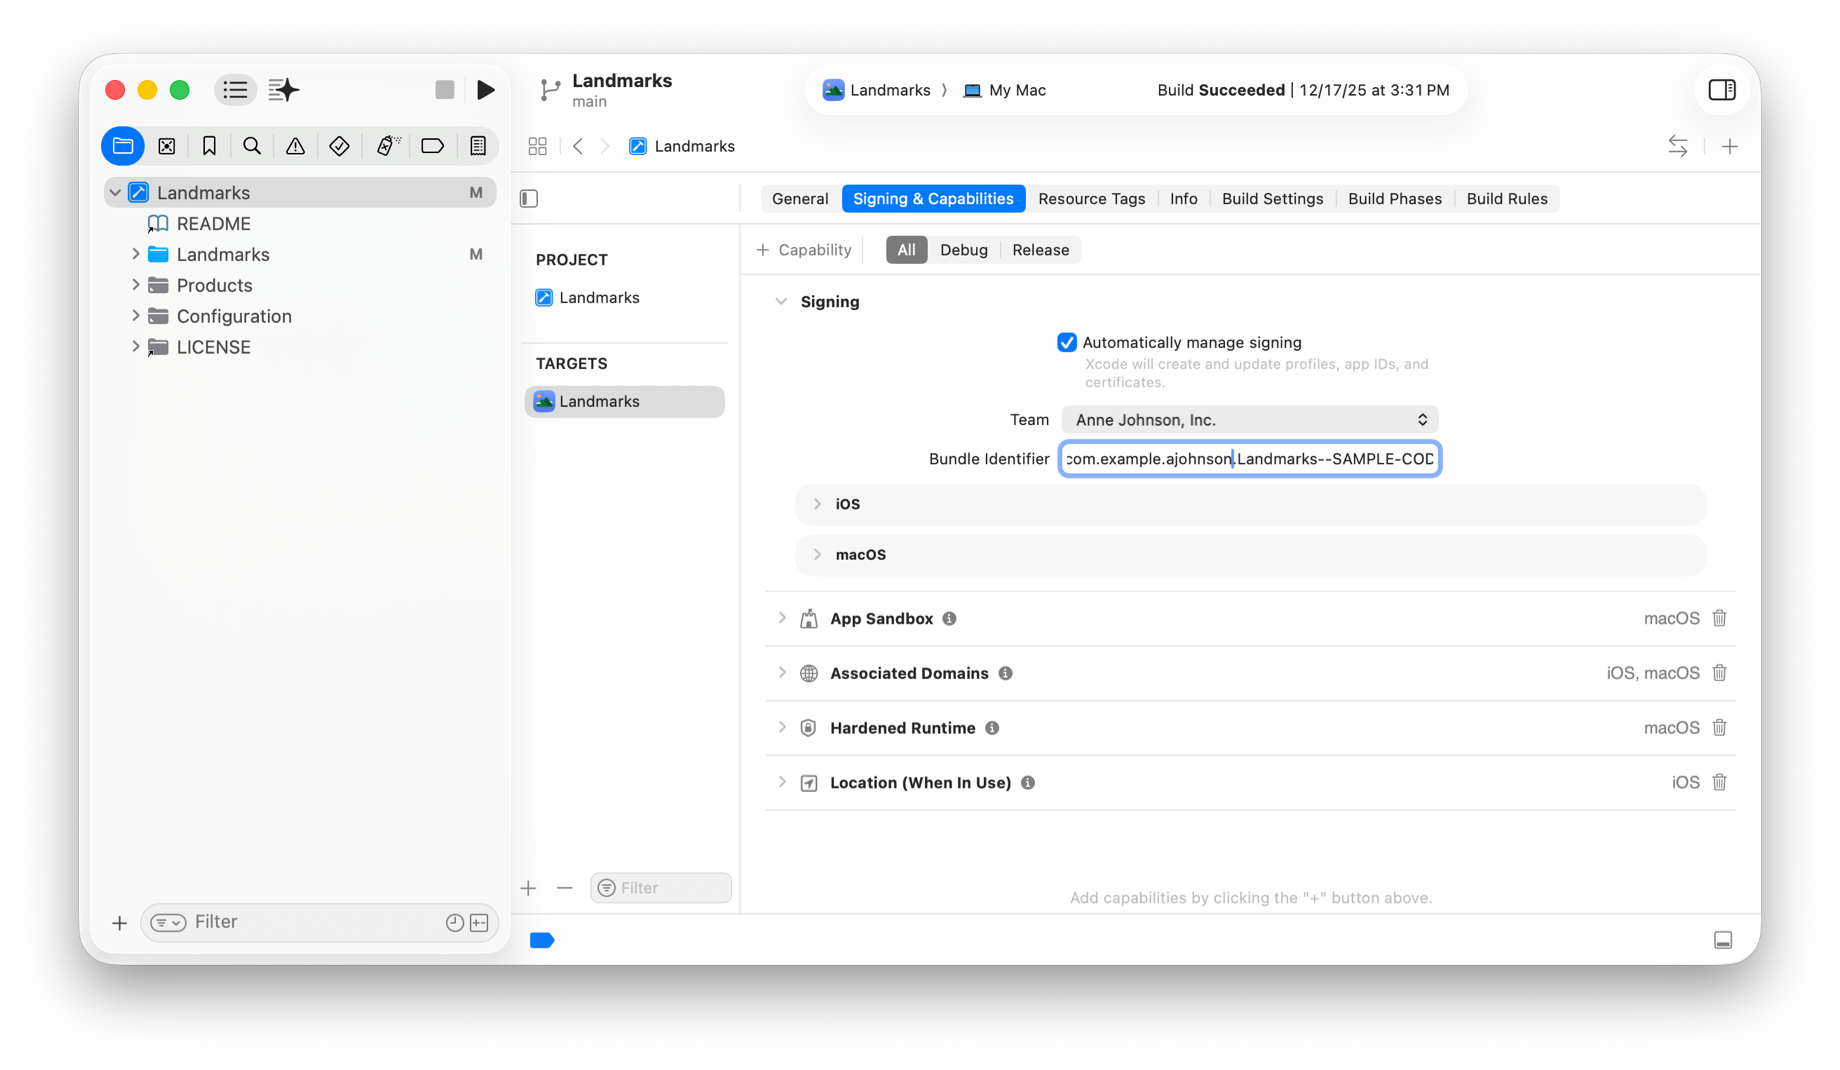Remove the Location (When In Use) capability
The width and height of the screenshot is (1840, 1070).
pos(1720,782)
